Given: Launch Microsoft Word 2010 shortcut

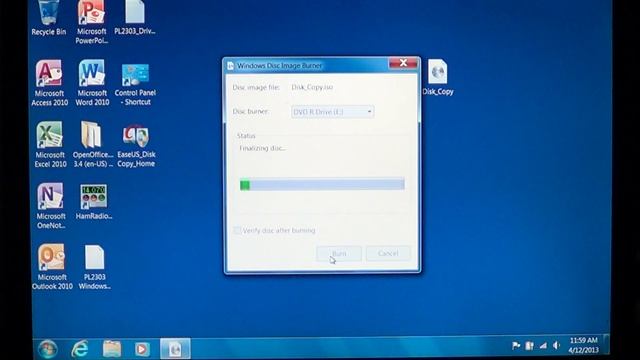Looking at the screenshot, I should 92,83.
